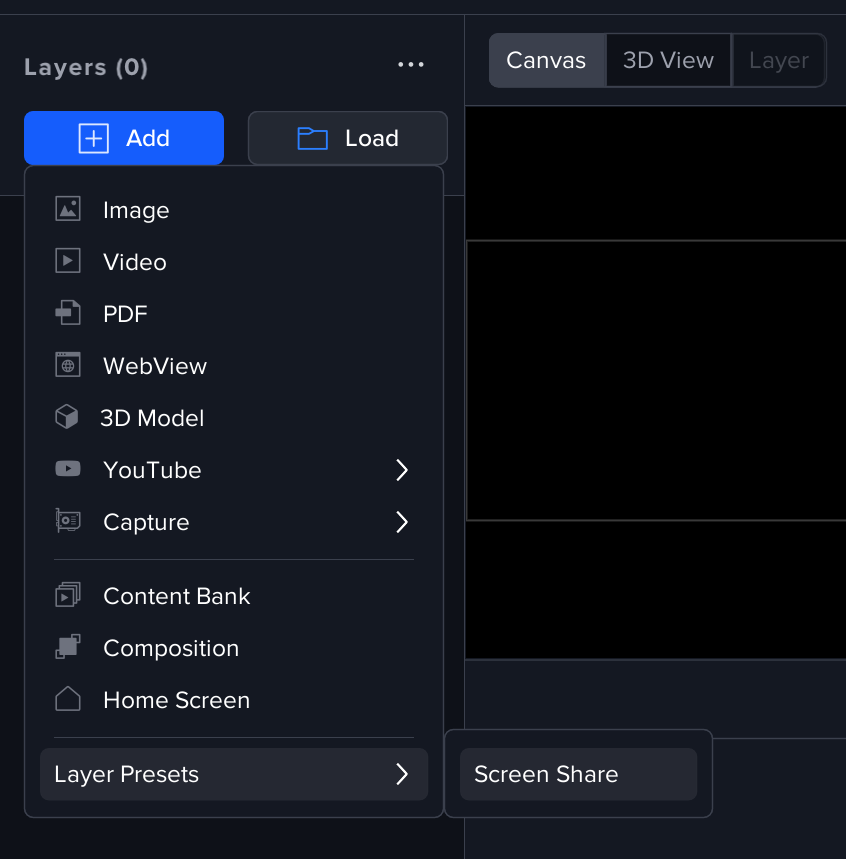Open the Layers panel three-dot menu
The image size is (846, 859).
tap(411, 65)
